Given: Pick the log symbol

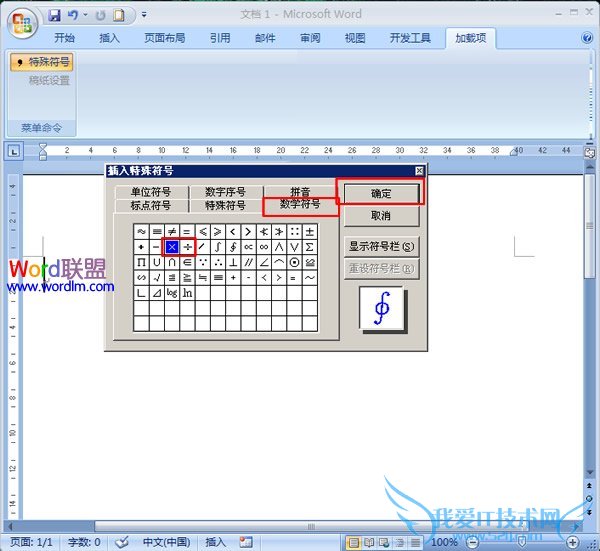Looking at the screenshot, I should (172, 293).
